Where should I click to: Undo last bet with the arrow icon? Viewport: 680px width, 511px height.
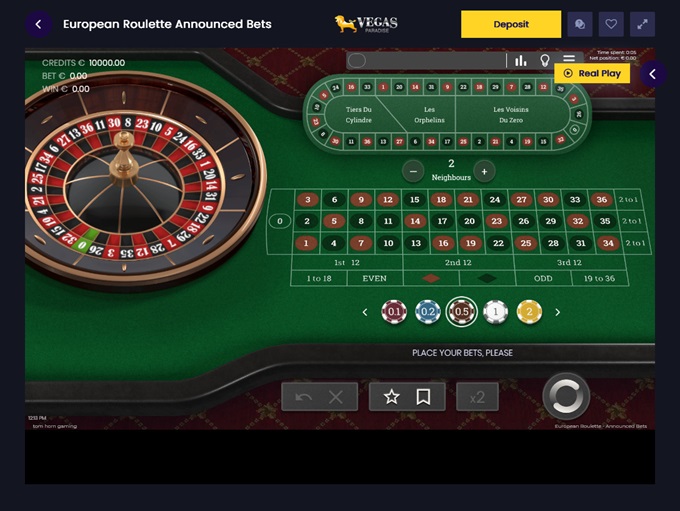coord(304,397)
